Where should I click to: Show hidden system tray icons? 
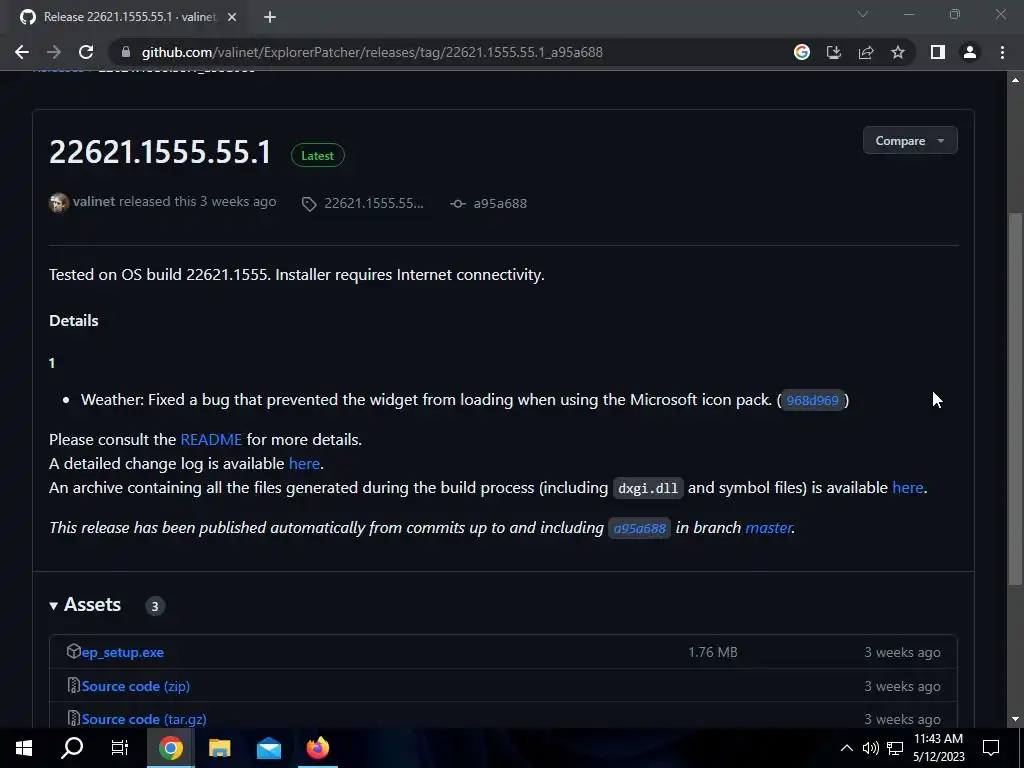tap(846, 748)
